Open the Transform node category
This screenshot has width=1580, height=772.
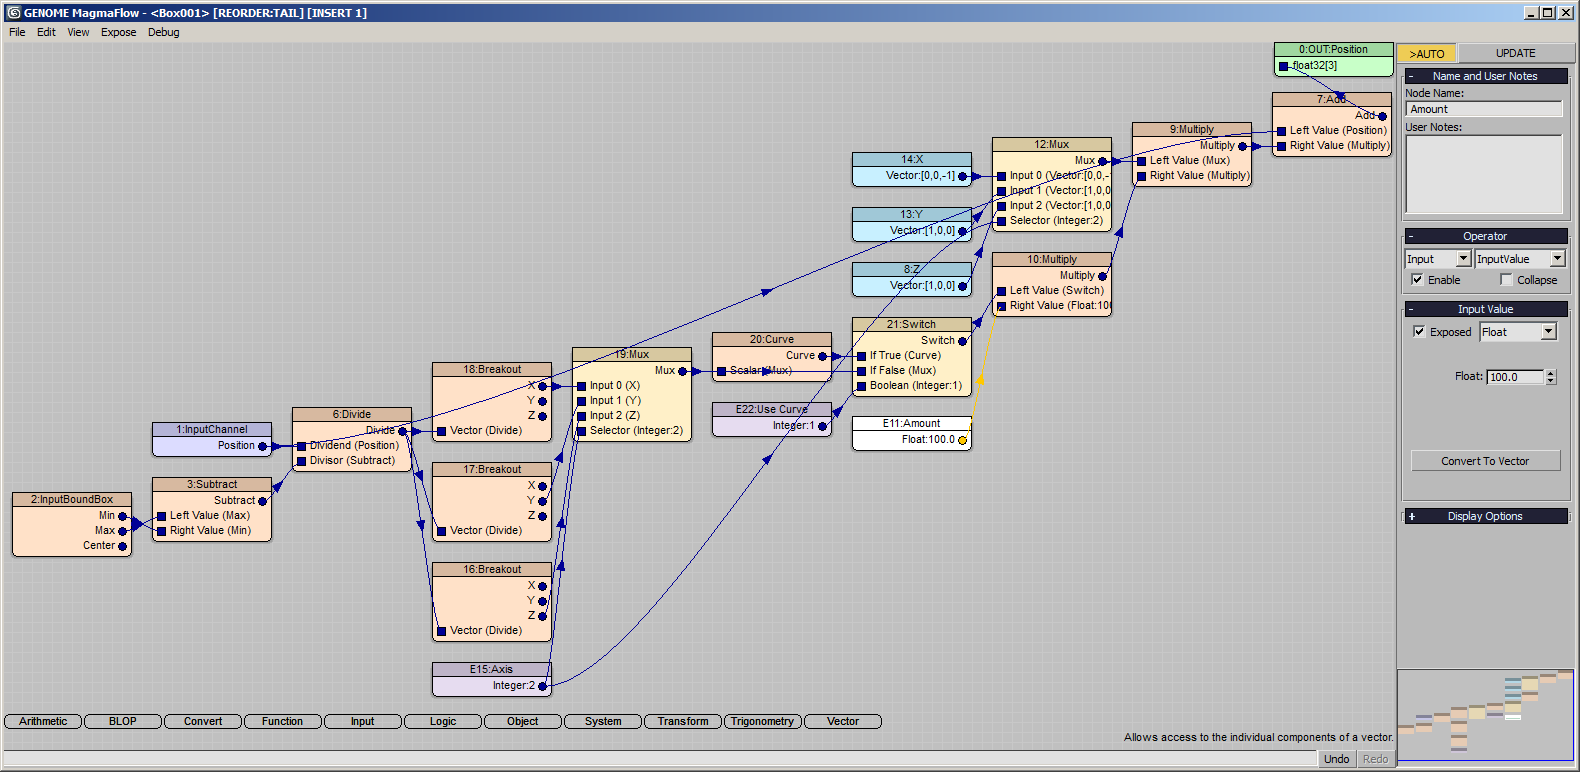pos(683,721)
